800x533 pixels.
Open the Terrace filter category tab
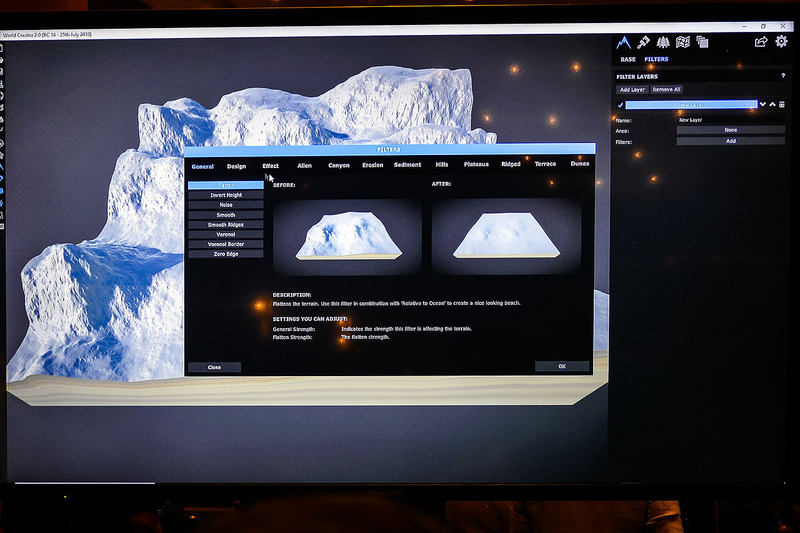click(545, 164)
